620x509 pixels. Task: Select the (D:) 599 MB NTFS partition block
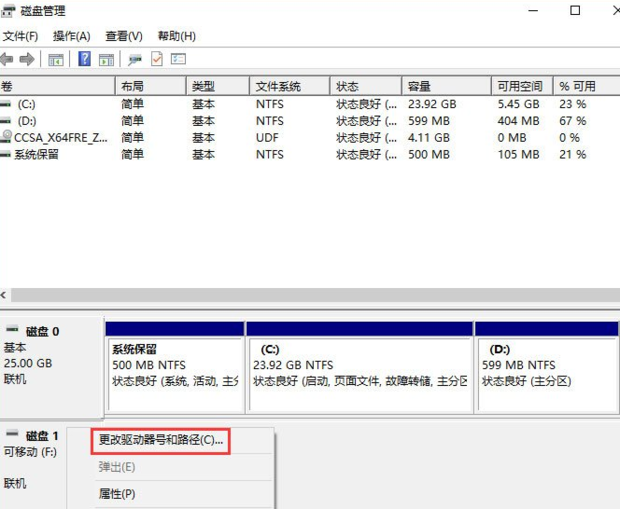click(x=547, y=368)
